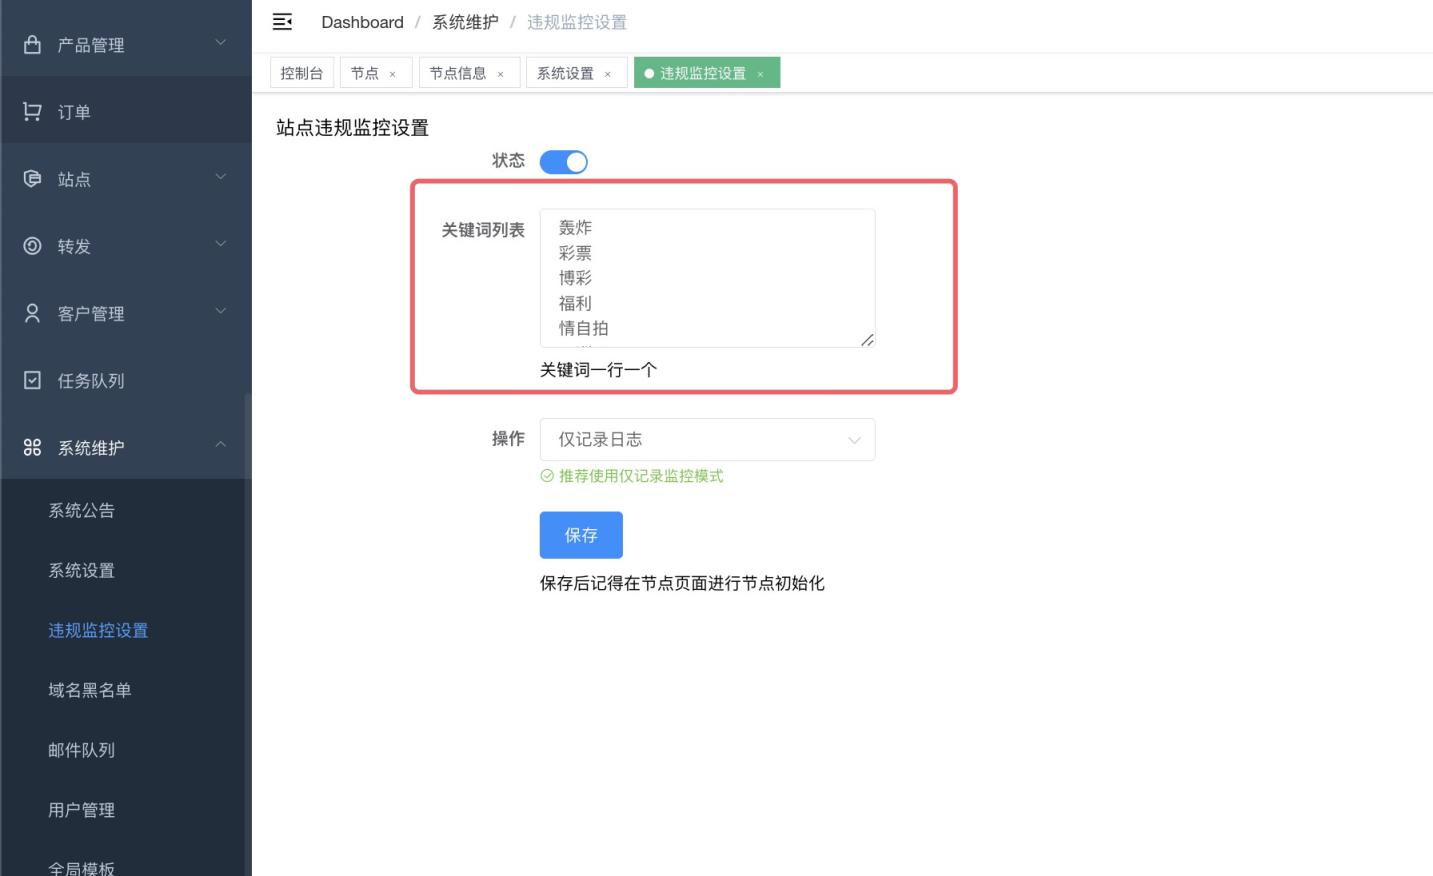This screenshot has height=876, width=1433.
Task: Expand the 产品管理 submenu chevron
Action: click(220, 42)
